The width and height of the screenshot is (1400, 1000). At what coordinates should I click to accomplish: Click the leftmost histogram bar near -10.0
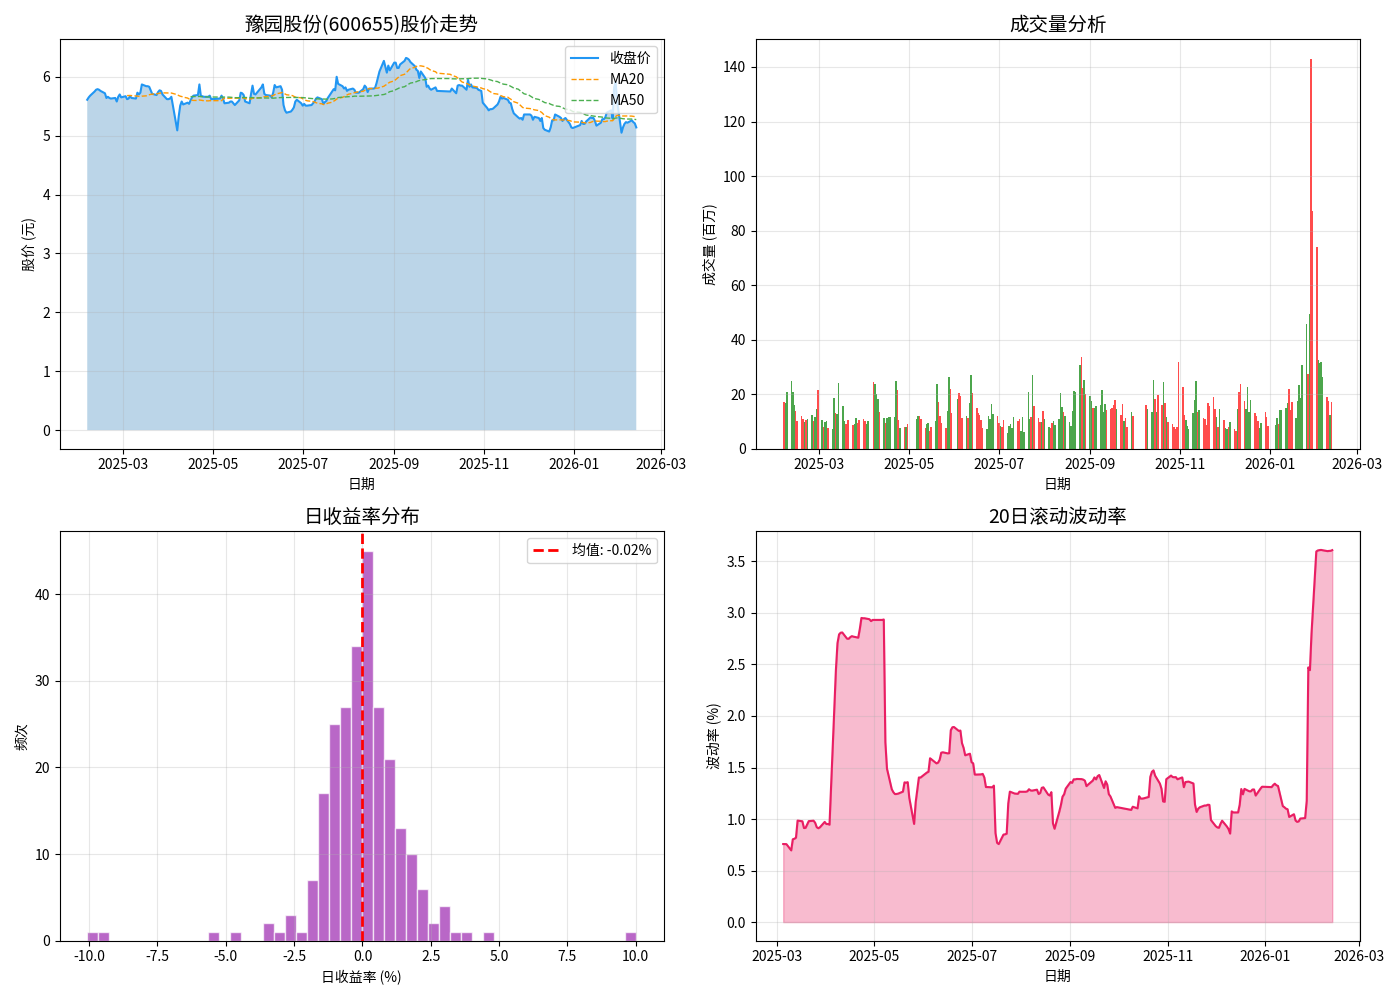93,937
